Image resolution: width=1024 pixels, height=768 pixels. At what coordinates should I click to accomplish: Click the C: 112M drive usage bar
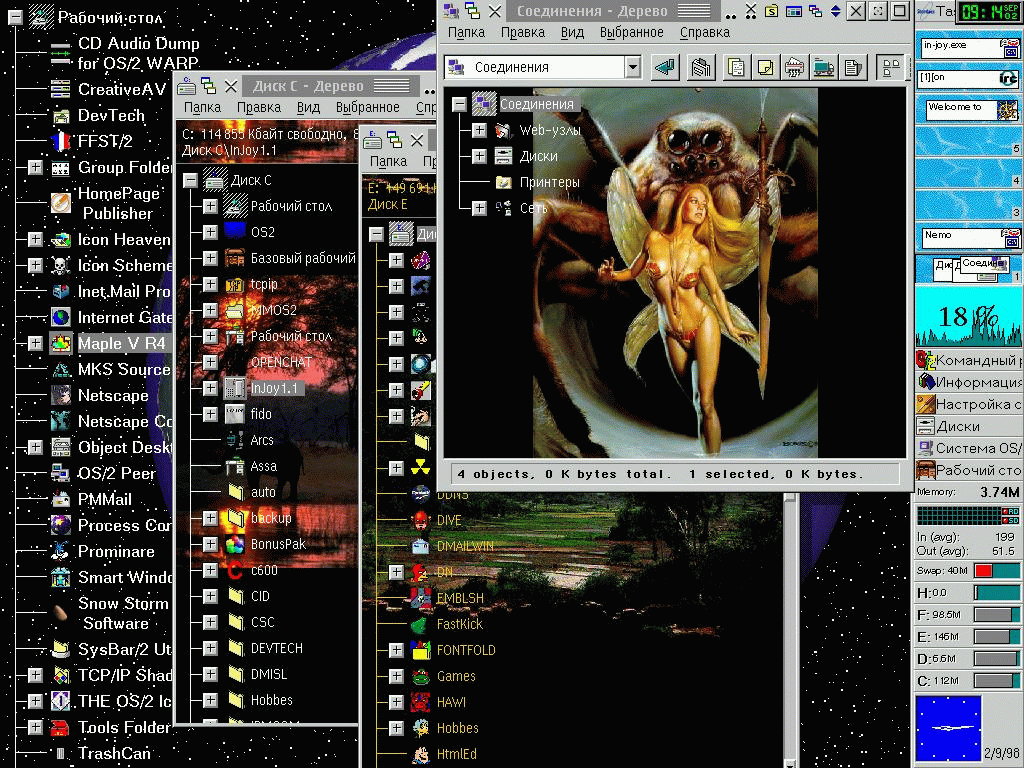tap(997, 680)
